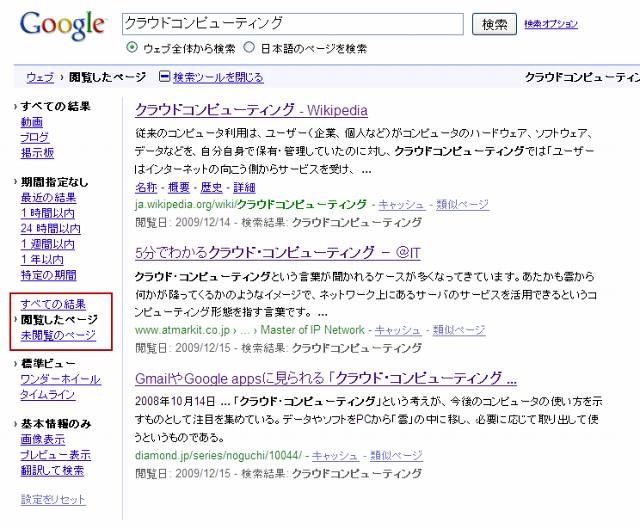Open 類似ページ for the diamond.jp result
The width and height of the screenshot is (640, 529).
[396, 456]
